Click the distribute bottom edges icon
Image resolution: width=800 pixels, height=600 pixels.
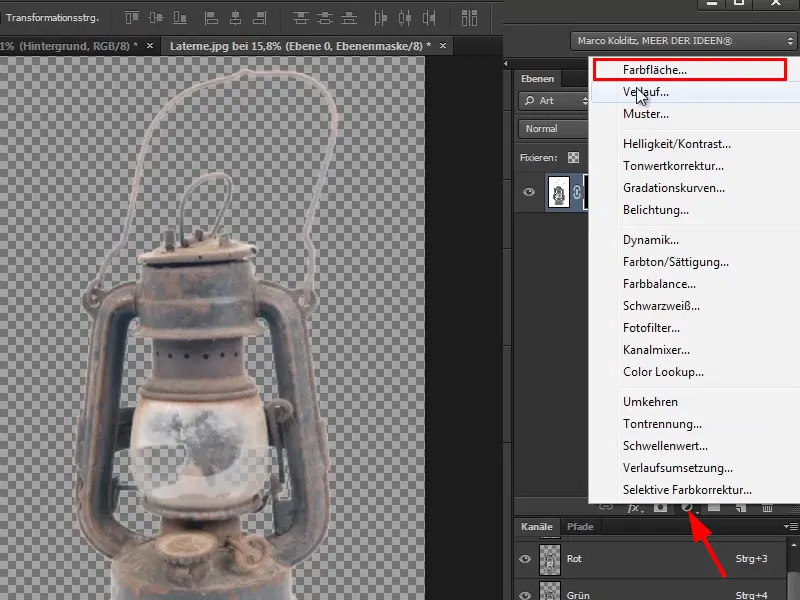point(349,18)
